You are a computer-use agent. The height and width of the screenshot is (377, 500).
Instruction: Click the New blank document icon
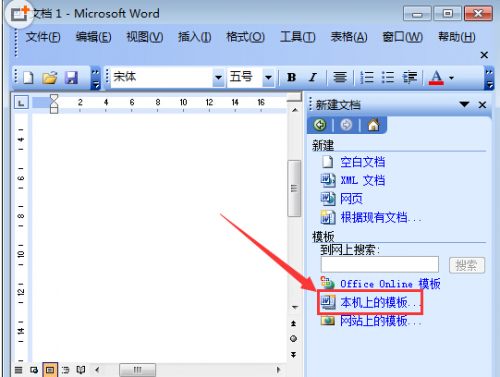[28, 77]
